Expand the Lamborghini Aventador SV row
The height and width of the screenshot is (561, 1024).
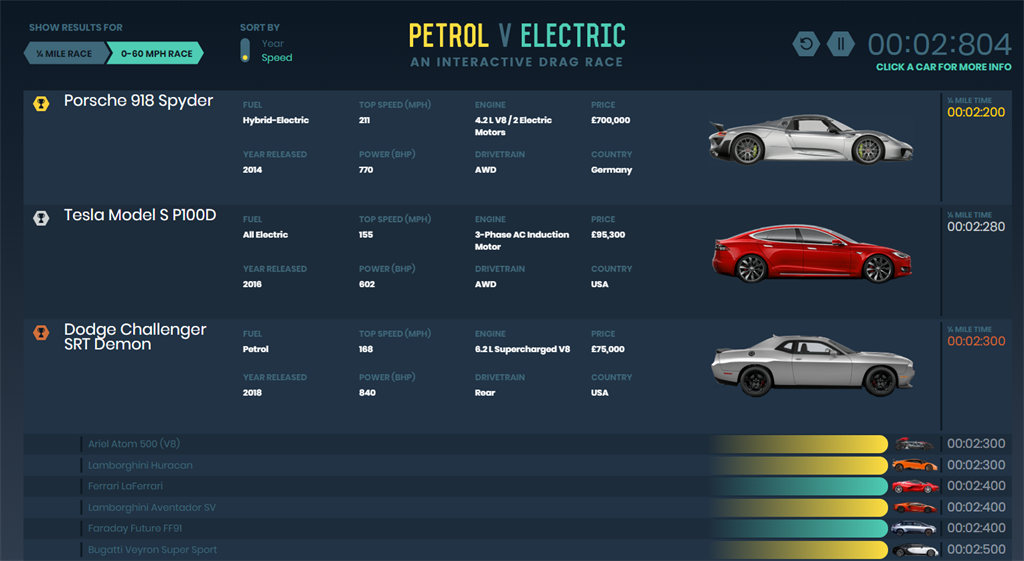151,507
